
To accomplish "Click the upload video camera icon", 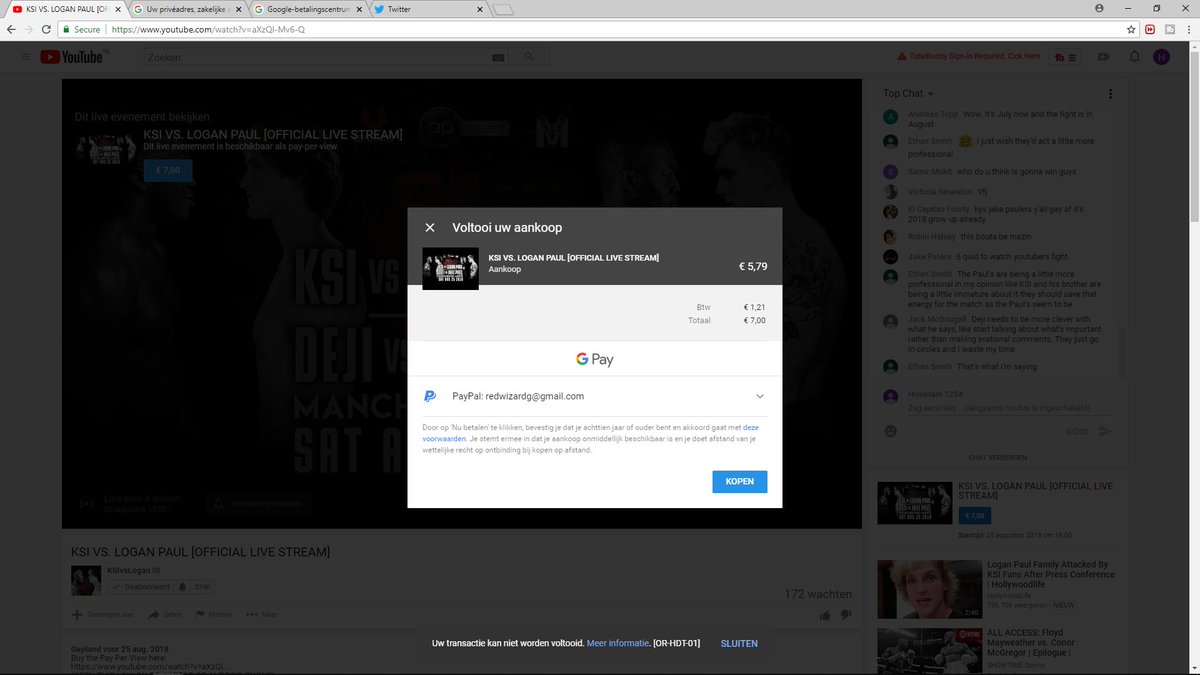I will point(1105,57).
